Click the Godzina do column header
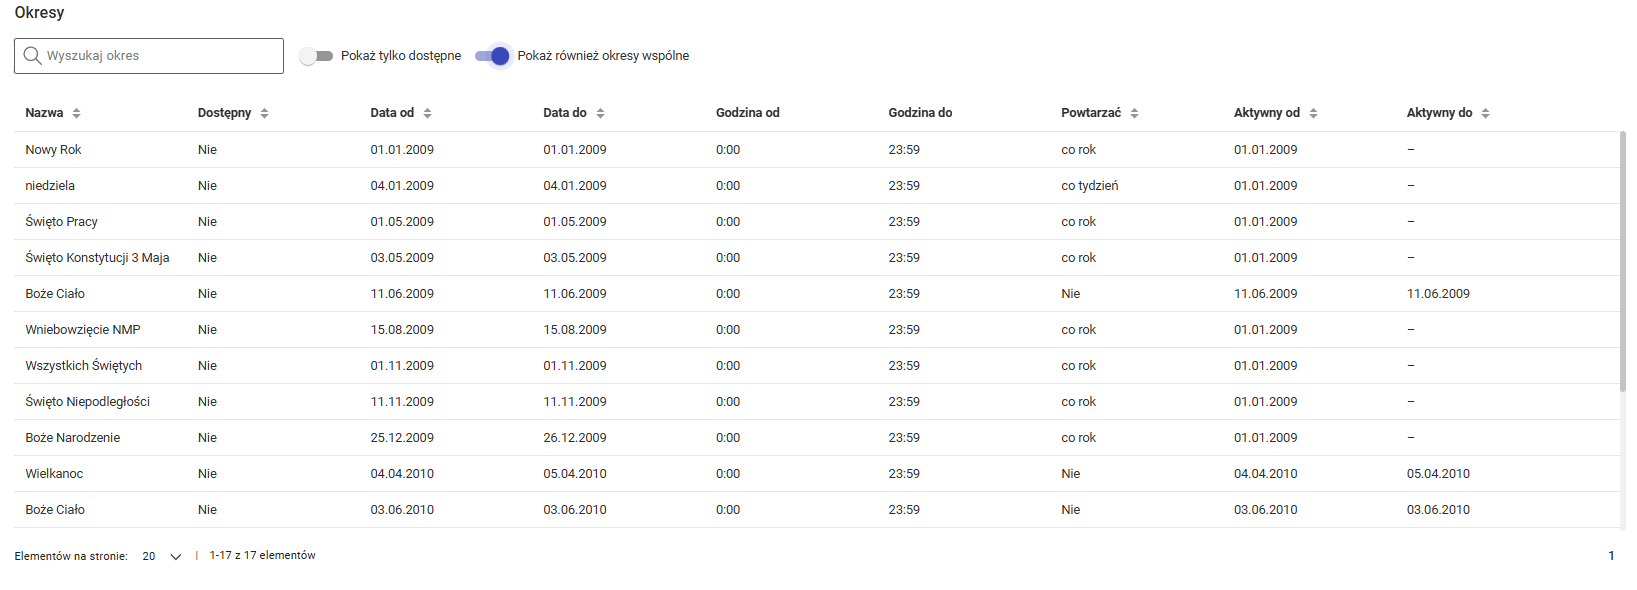1637x590 pixels. click(920, 113)
